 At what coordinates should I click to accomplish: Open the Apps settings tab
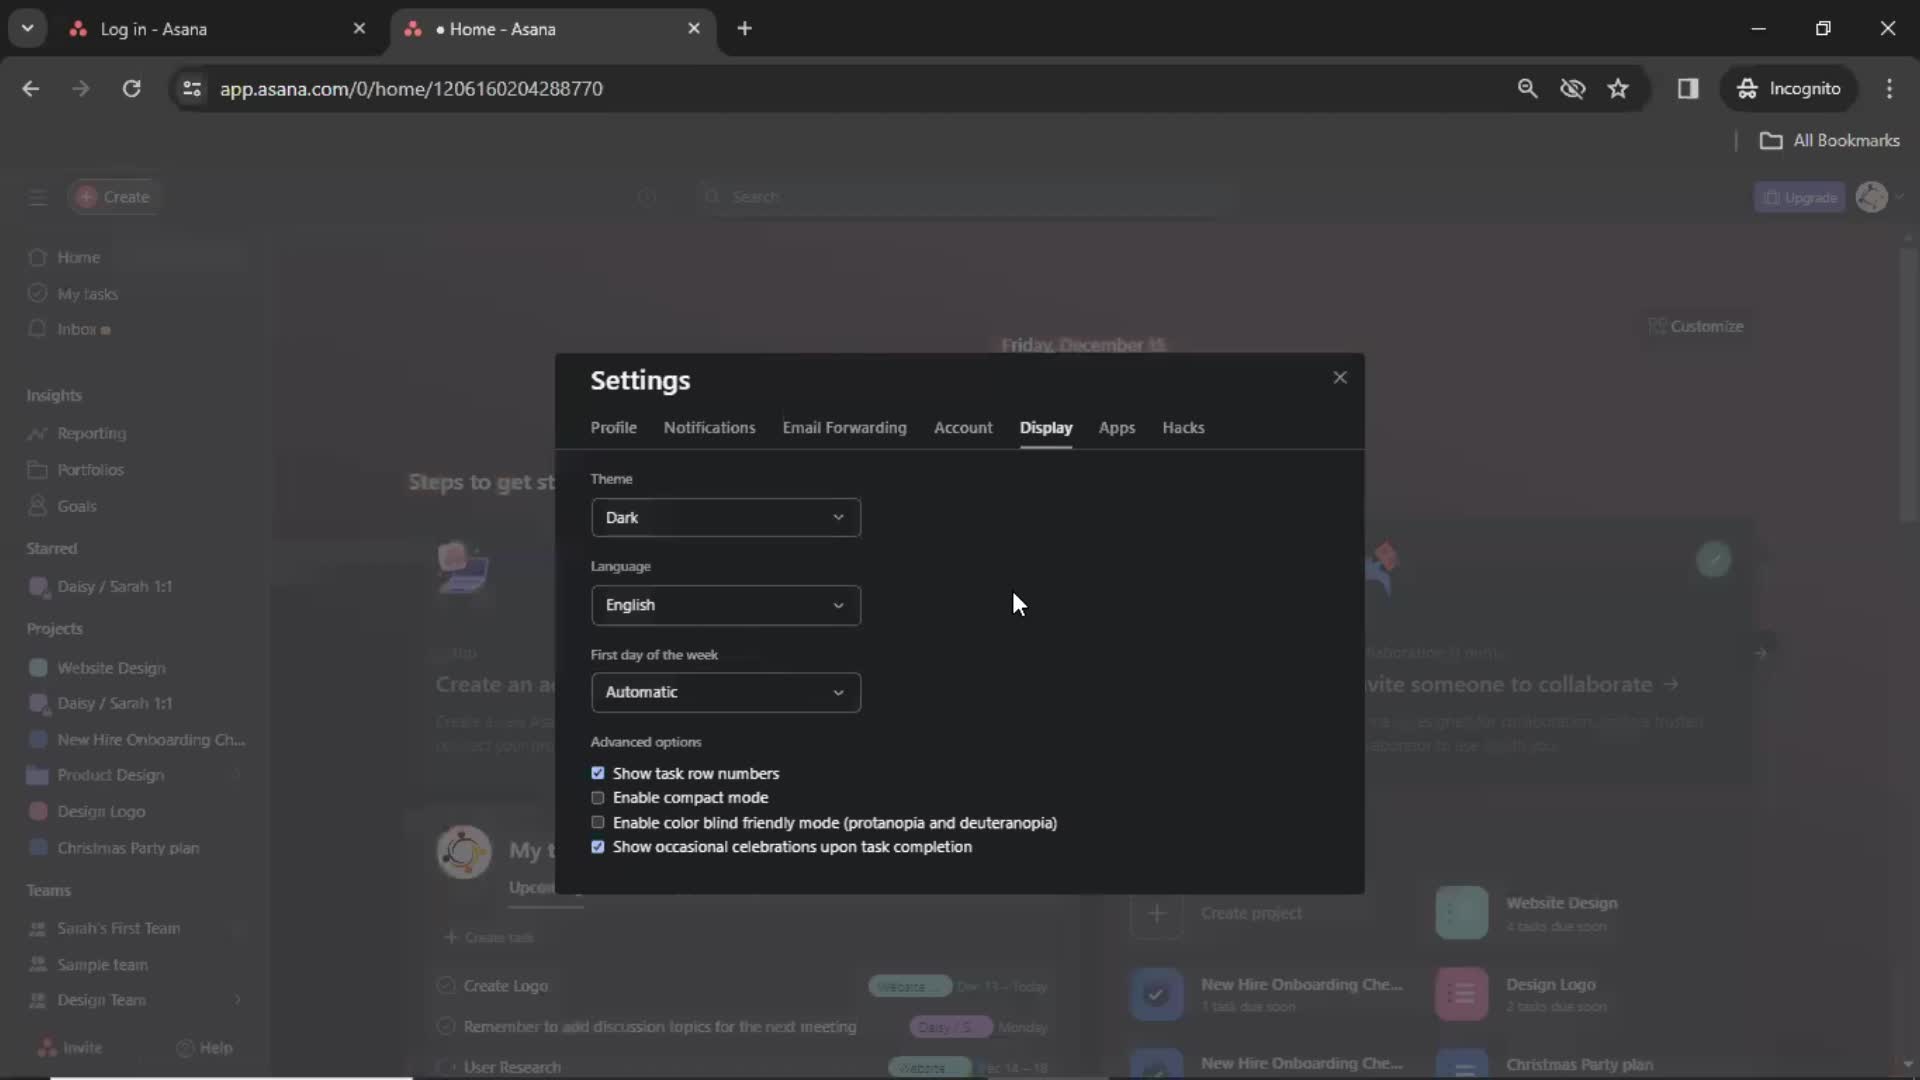pyautogui.click(x=1116, y=427)
